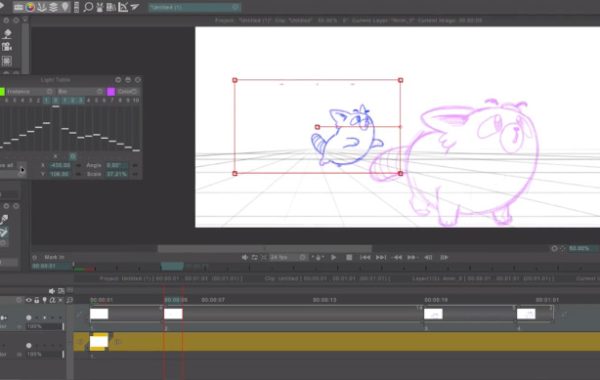Click the map pin icon in top toolbar
Viewport: 600px width, 380px height.
(65, 7)
